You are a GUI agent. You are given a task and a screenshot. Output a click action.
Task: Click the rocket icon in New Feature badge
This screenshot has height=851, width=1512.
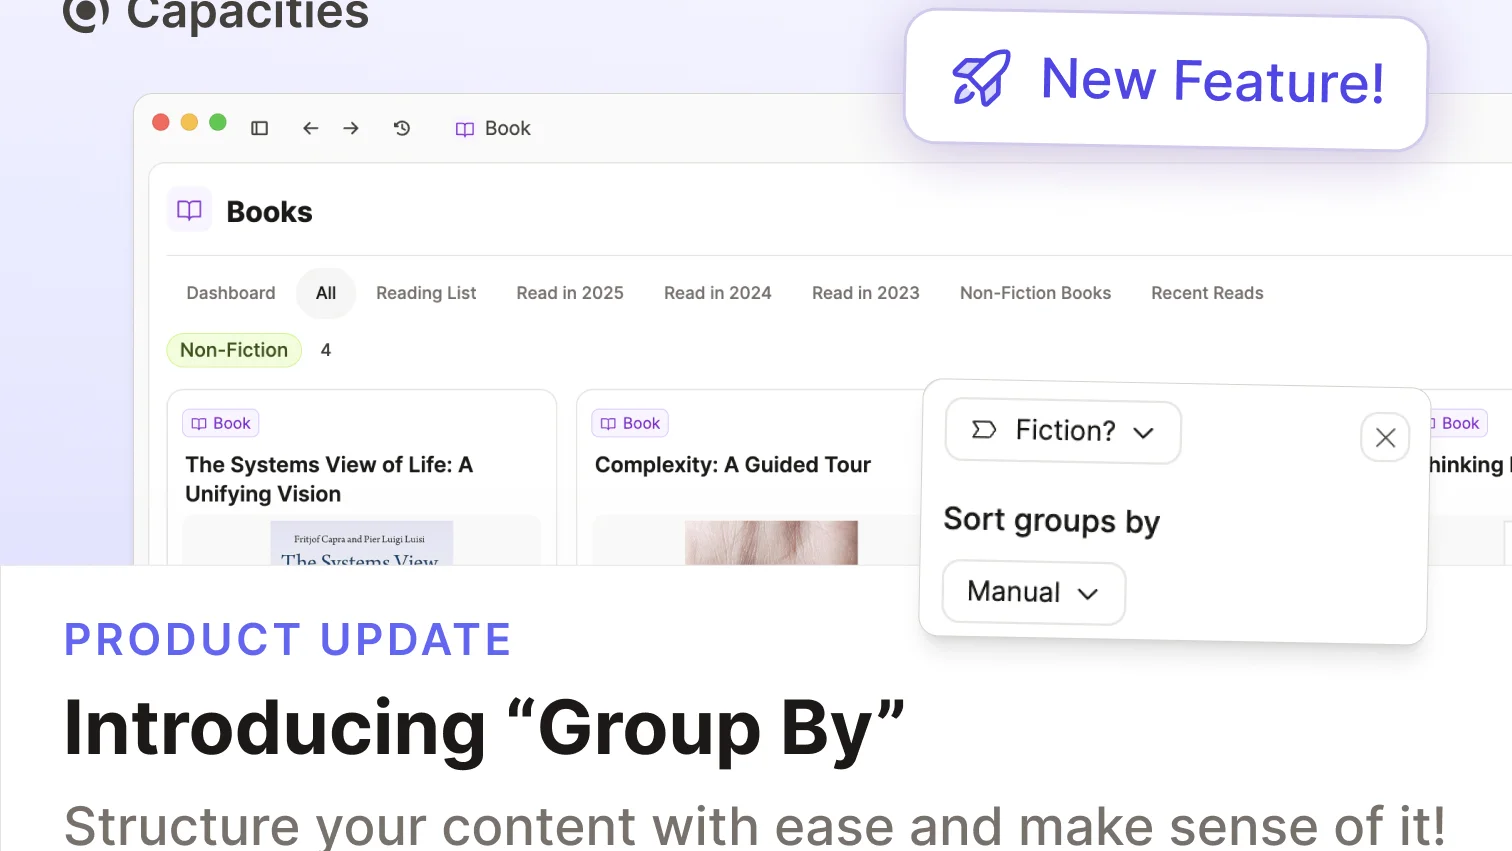[x=981, y=79]
